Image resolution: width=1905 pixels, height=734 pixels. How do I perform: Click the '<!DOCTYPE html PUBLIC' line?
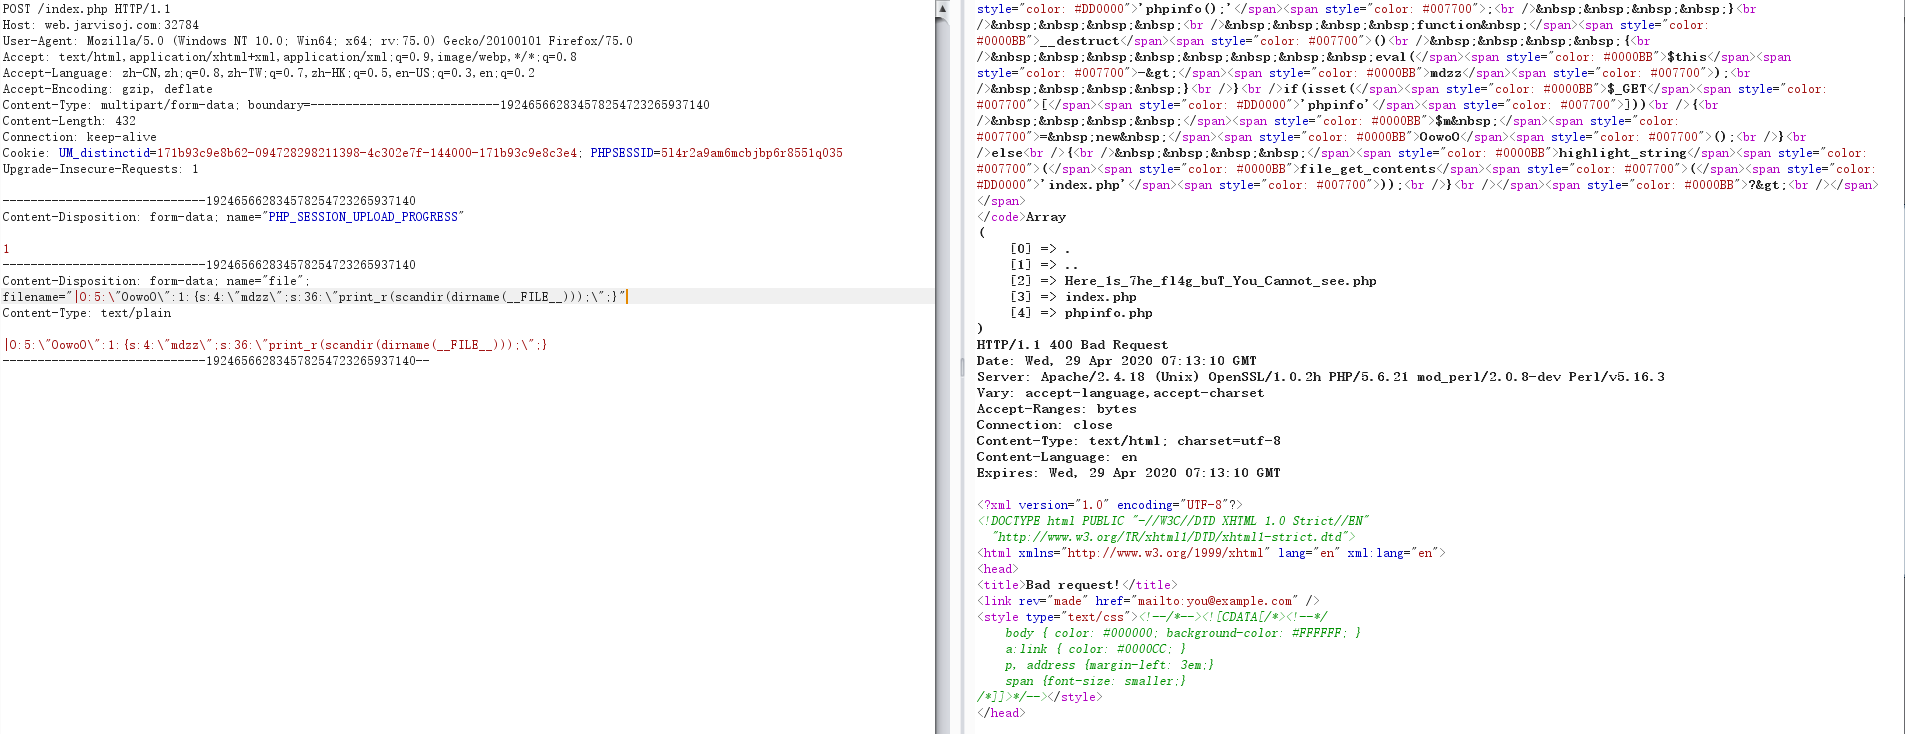(1172, 521)
